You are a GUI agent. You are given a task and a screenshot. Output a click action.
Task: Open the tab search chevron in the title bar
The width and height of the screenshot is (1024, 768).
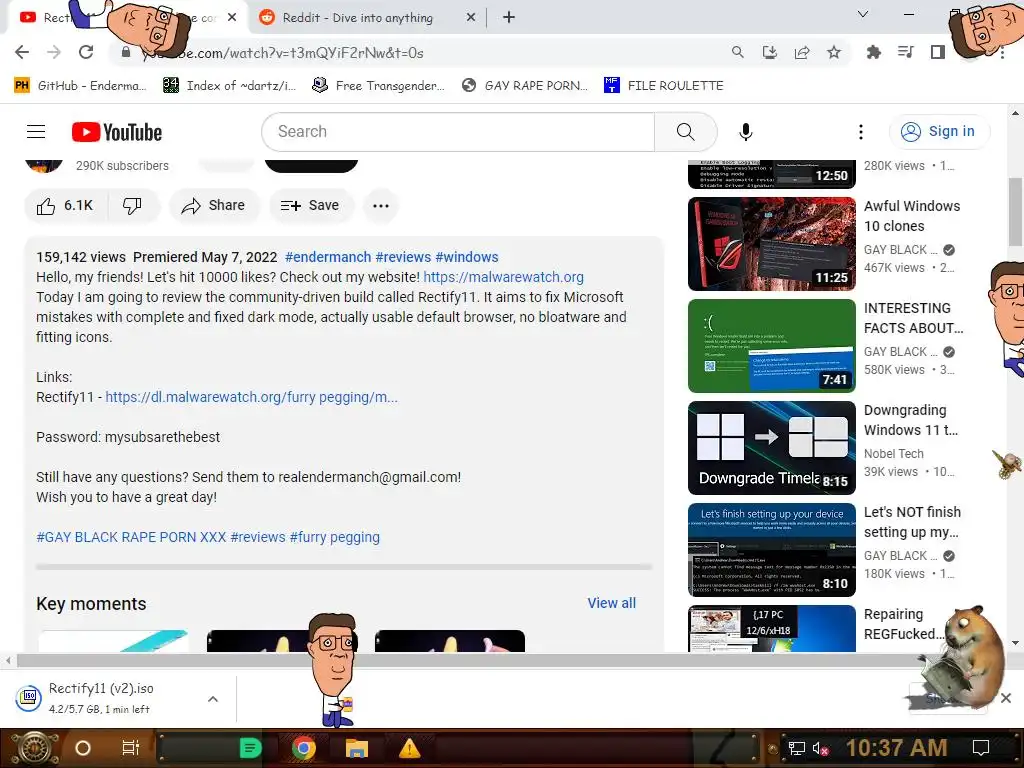click(x=863, y=14)
